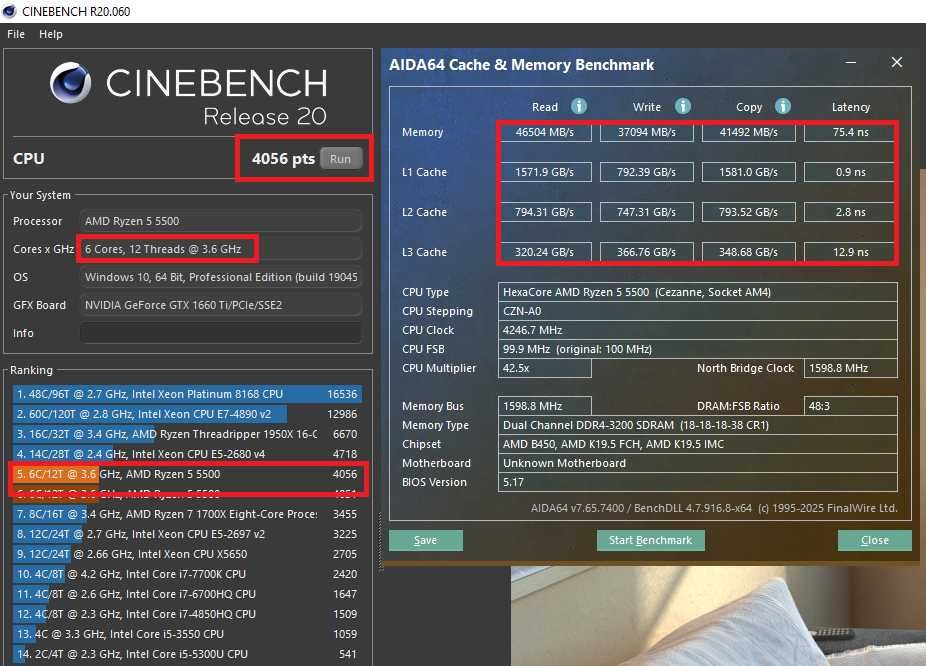Image resolution: width=926 pixels, height=666 pixels.
Task: Select ranking row Xeon CPU E5-2697 v2
Action: coord(187,534)
